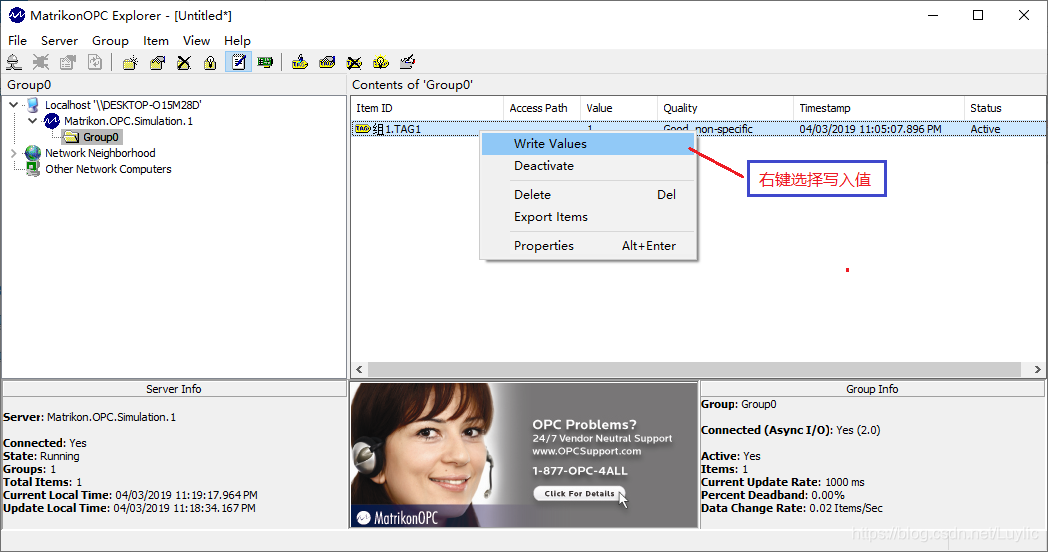Screen dimensions: 1048x552
Task: Click the green circuit board toolbar icon
Action: click(265, 62)
